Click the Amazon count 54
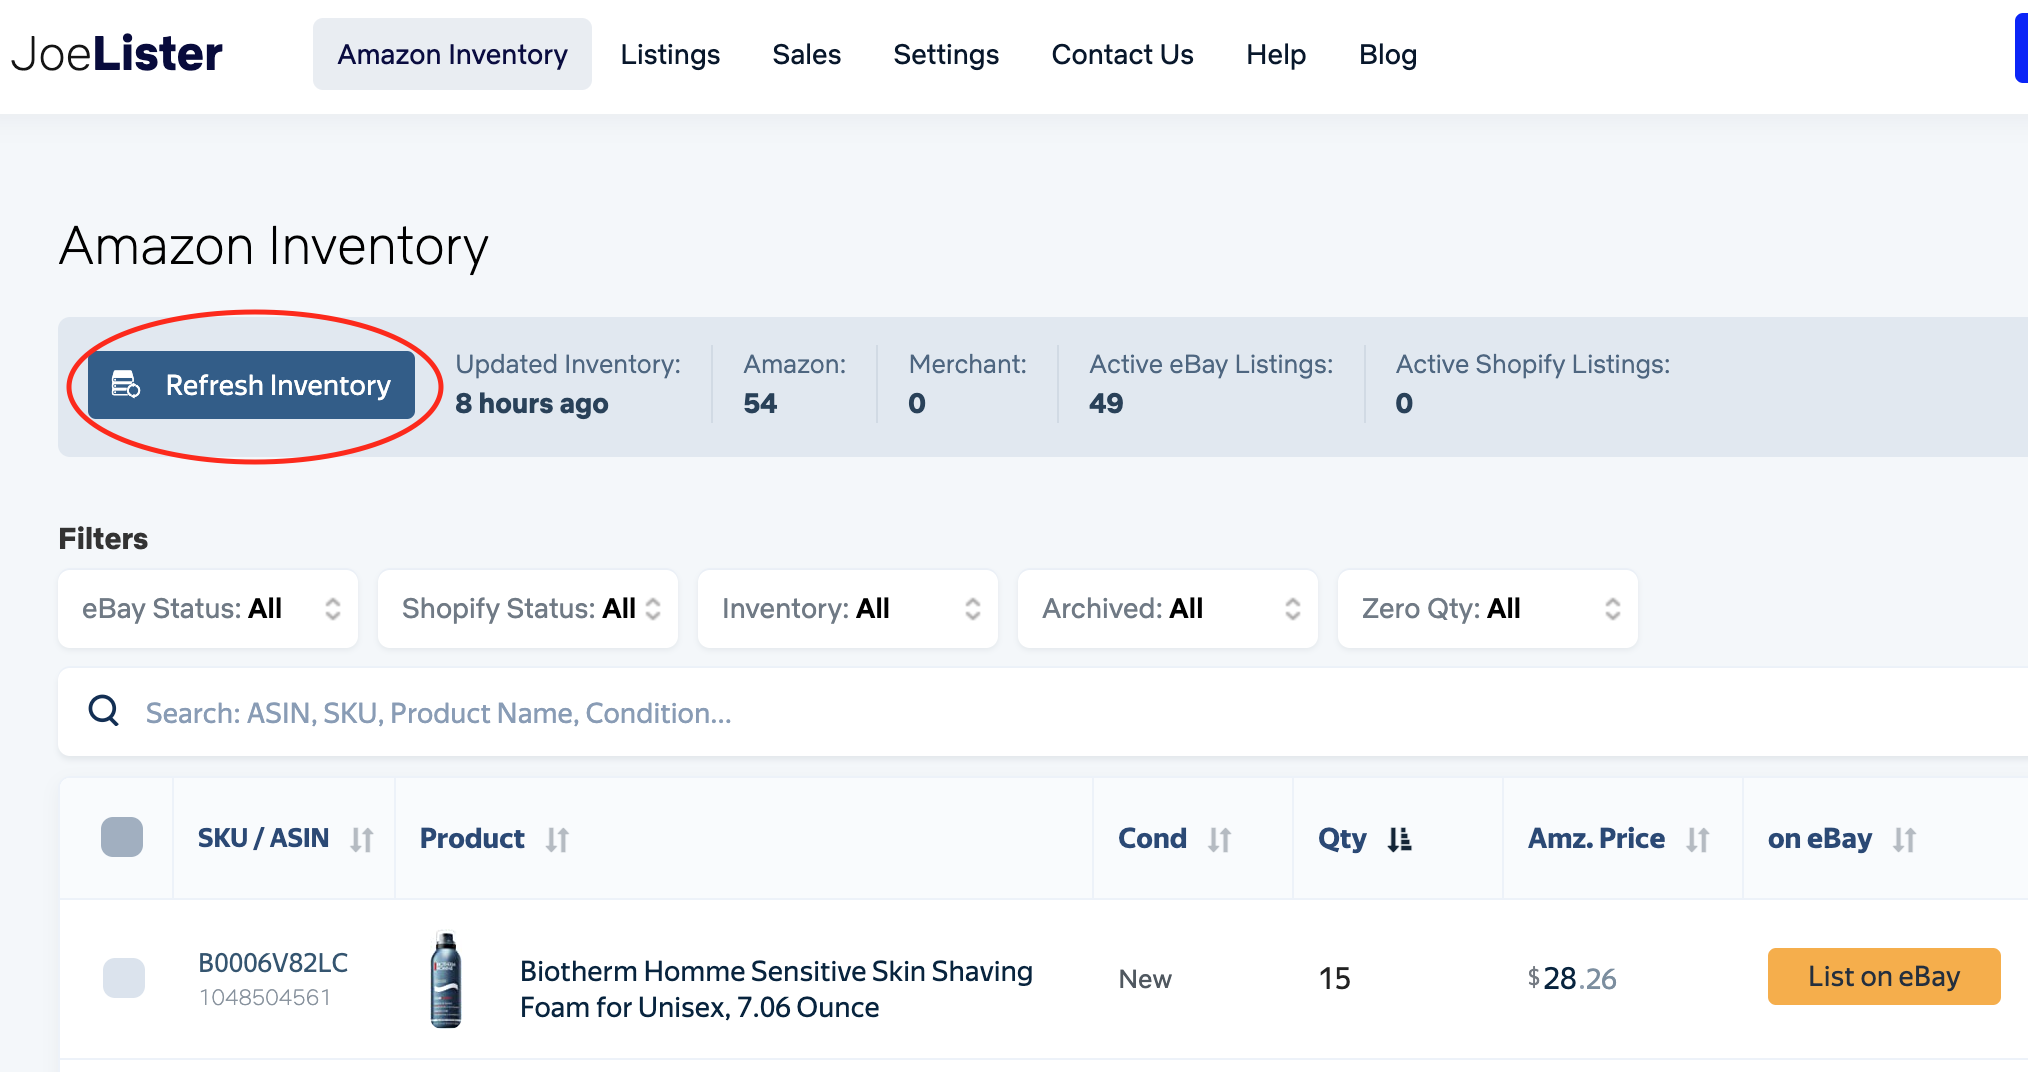 click(760, 403)
